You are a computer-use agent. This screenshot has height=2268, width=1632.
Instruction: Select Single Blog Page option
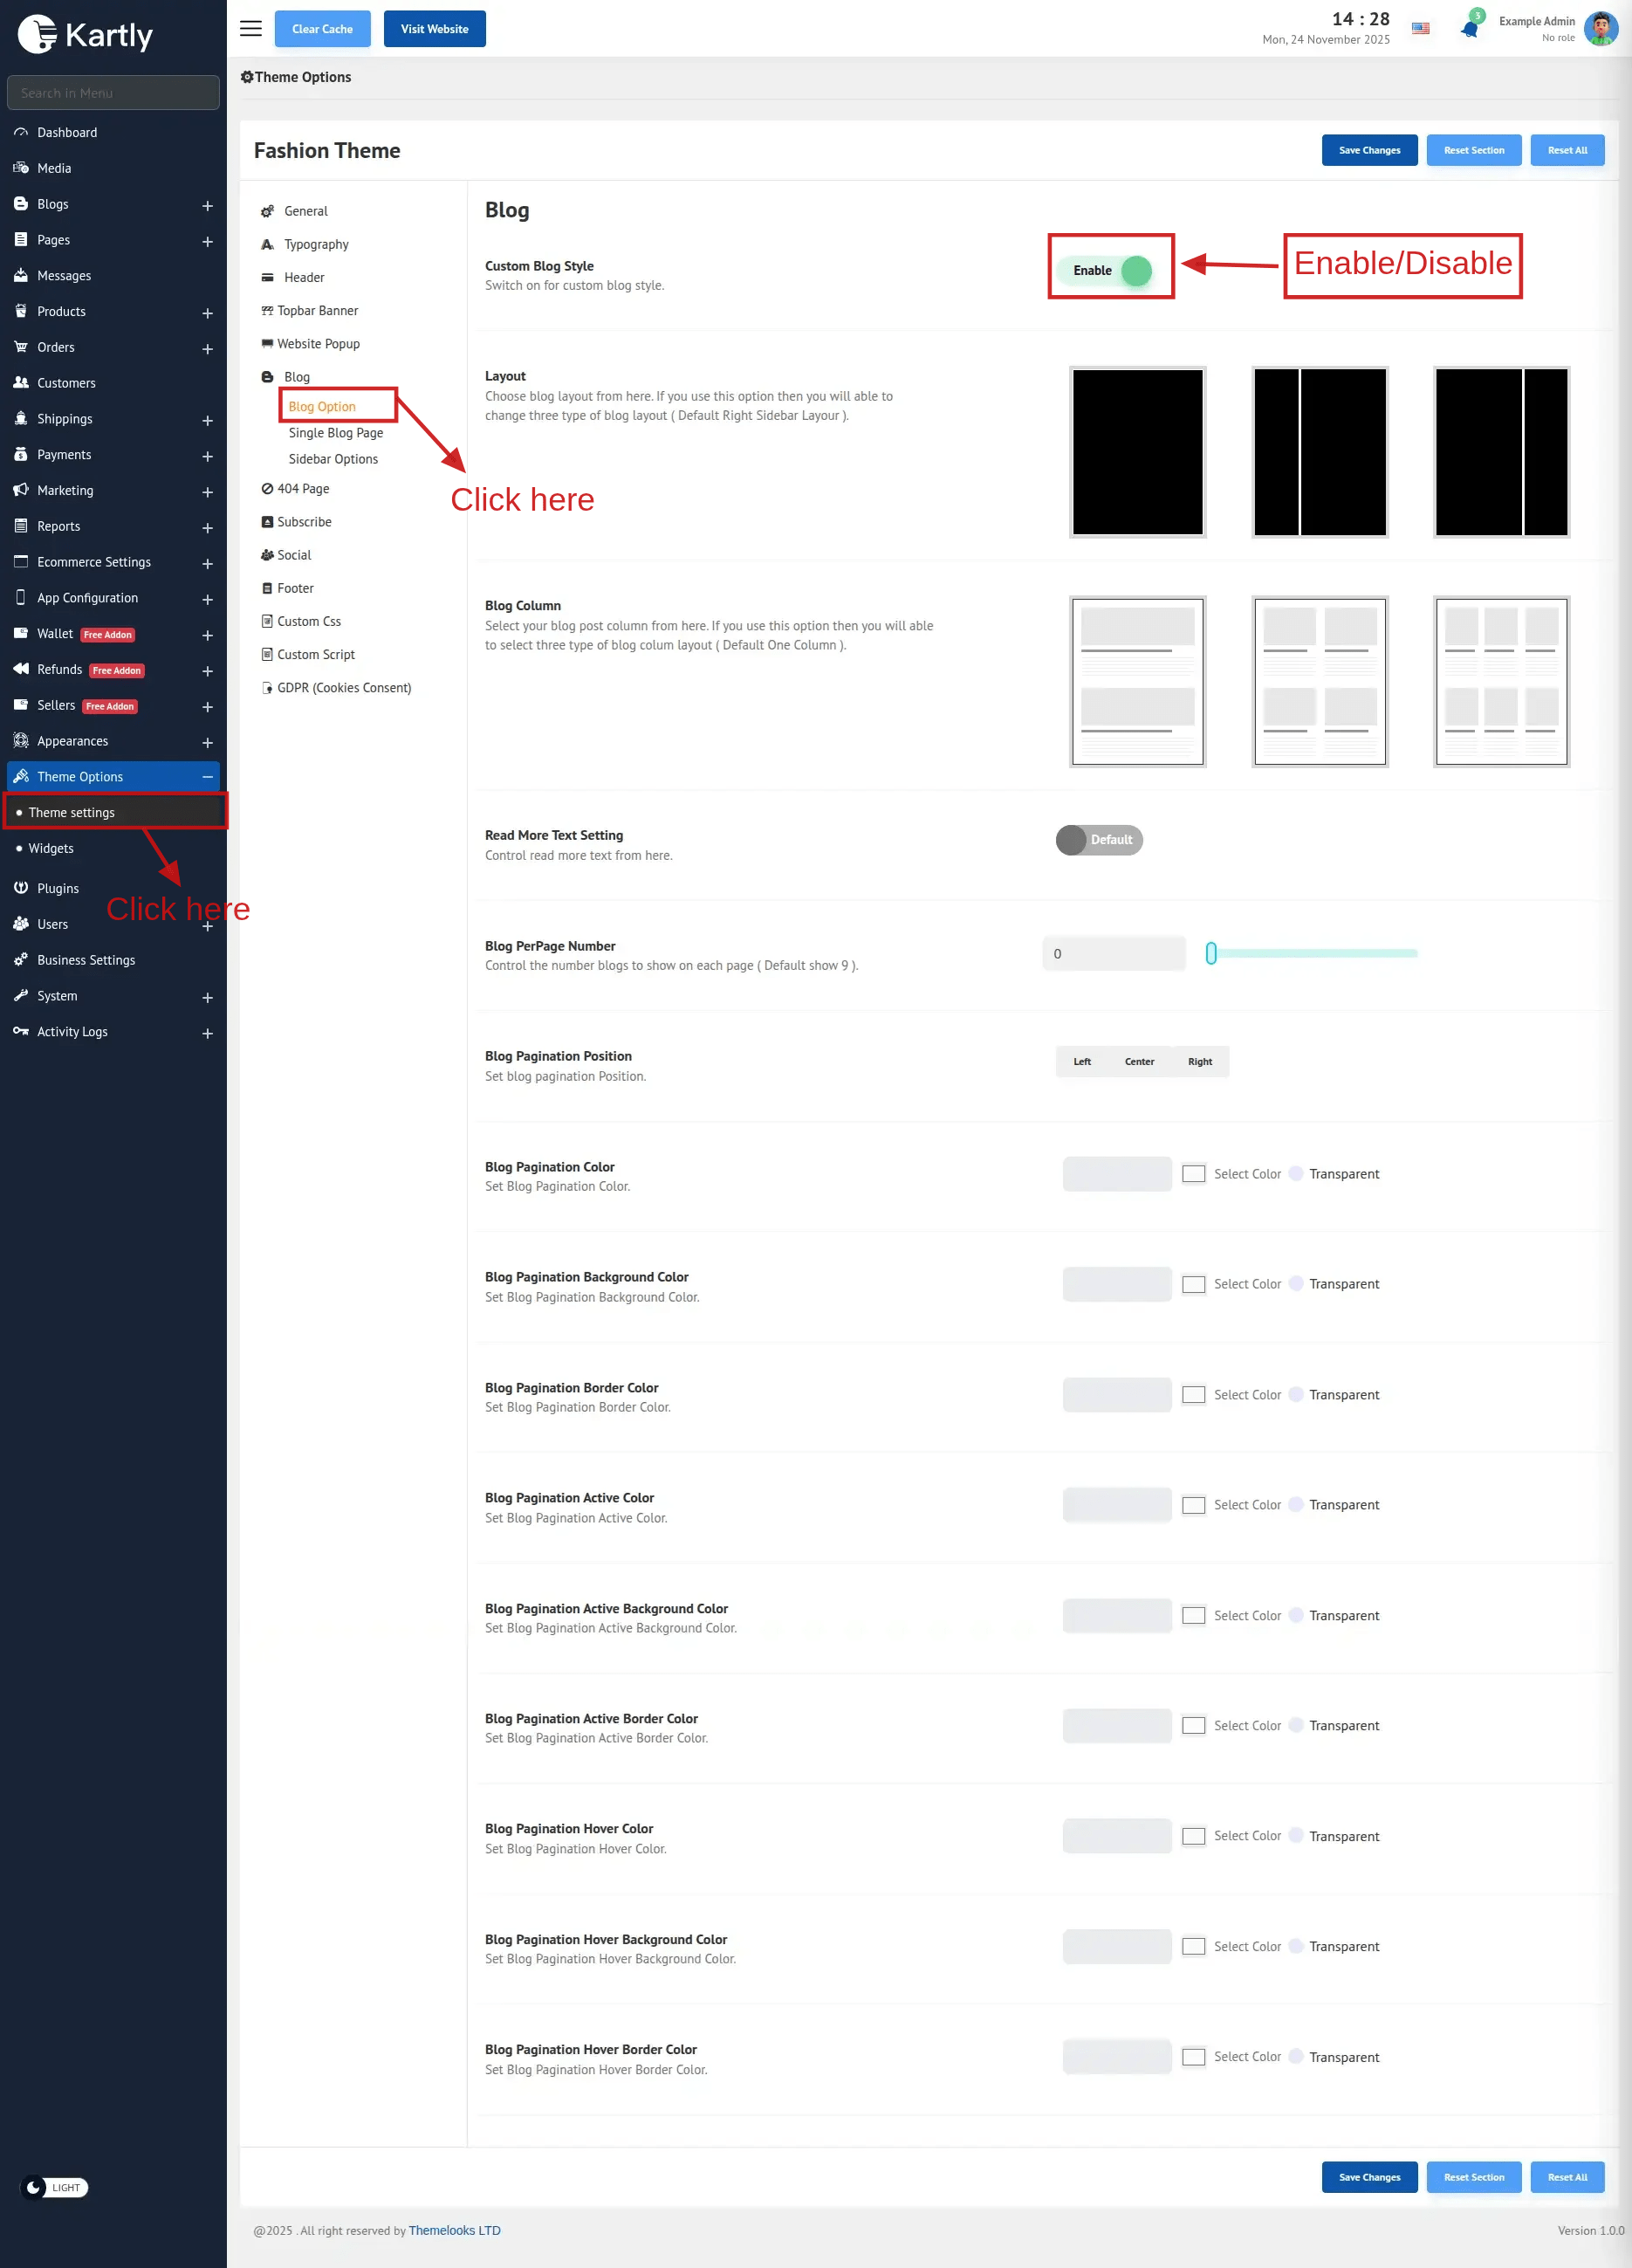click(x=336, y=433)
